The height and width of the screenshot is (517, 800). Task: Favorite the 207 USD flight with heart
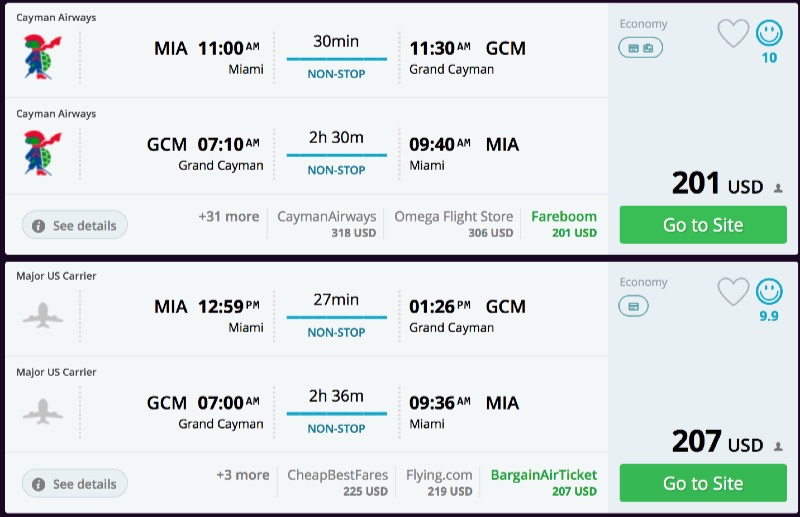[x=733, y=292]
